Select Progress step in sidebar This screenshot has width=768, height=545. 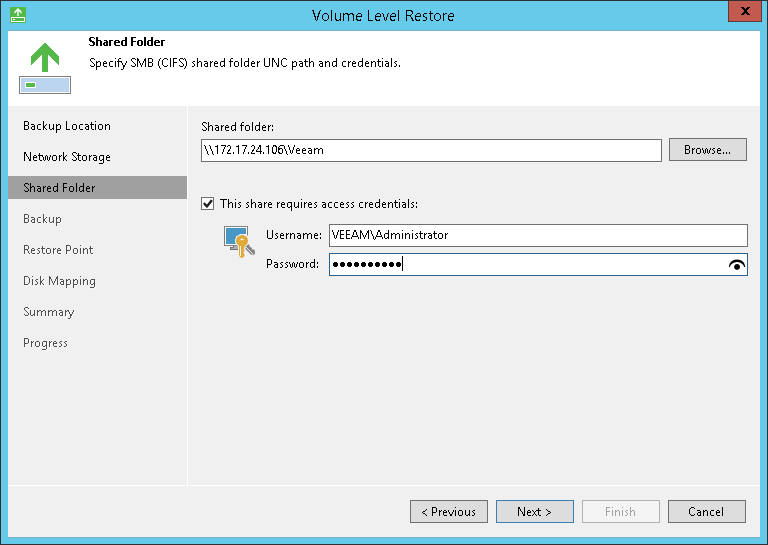pos(46,343)
